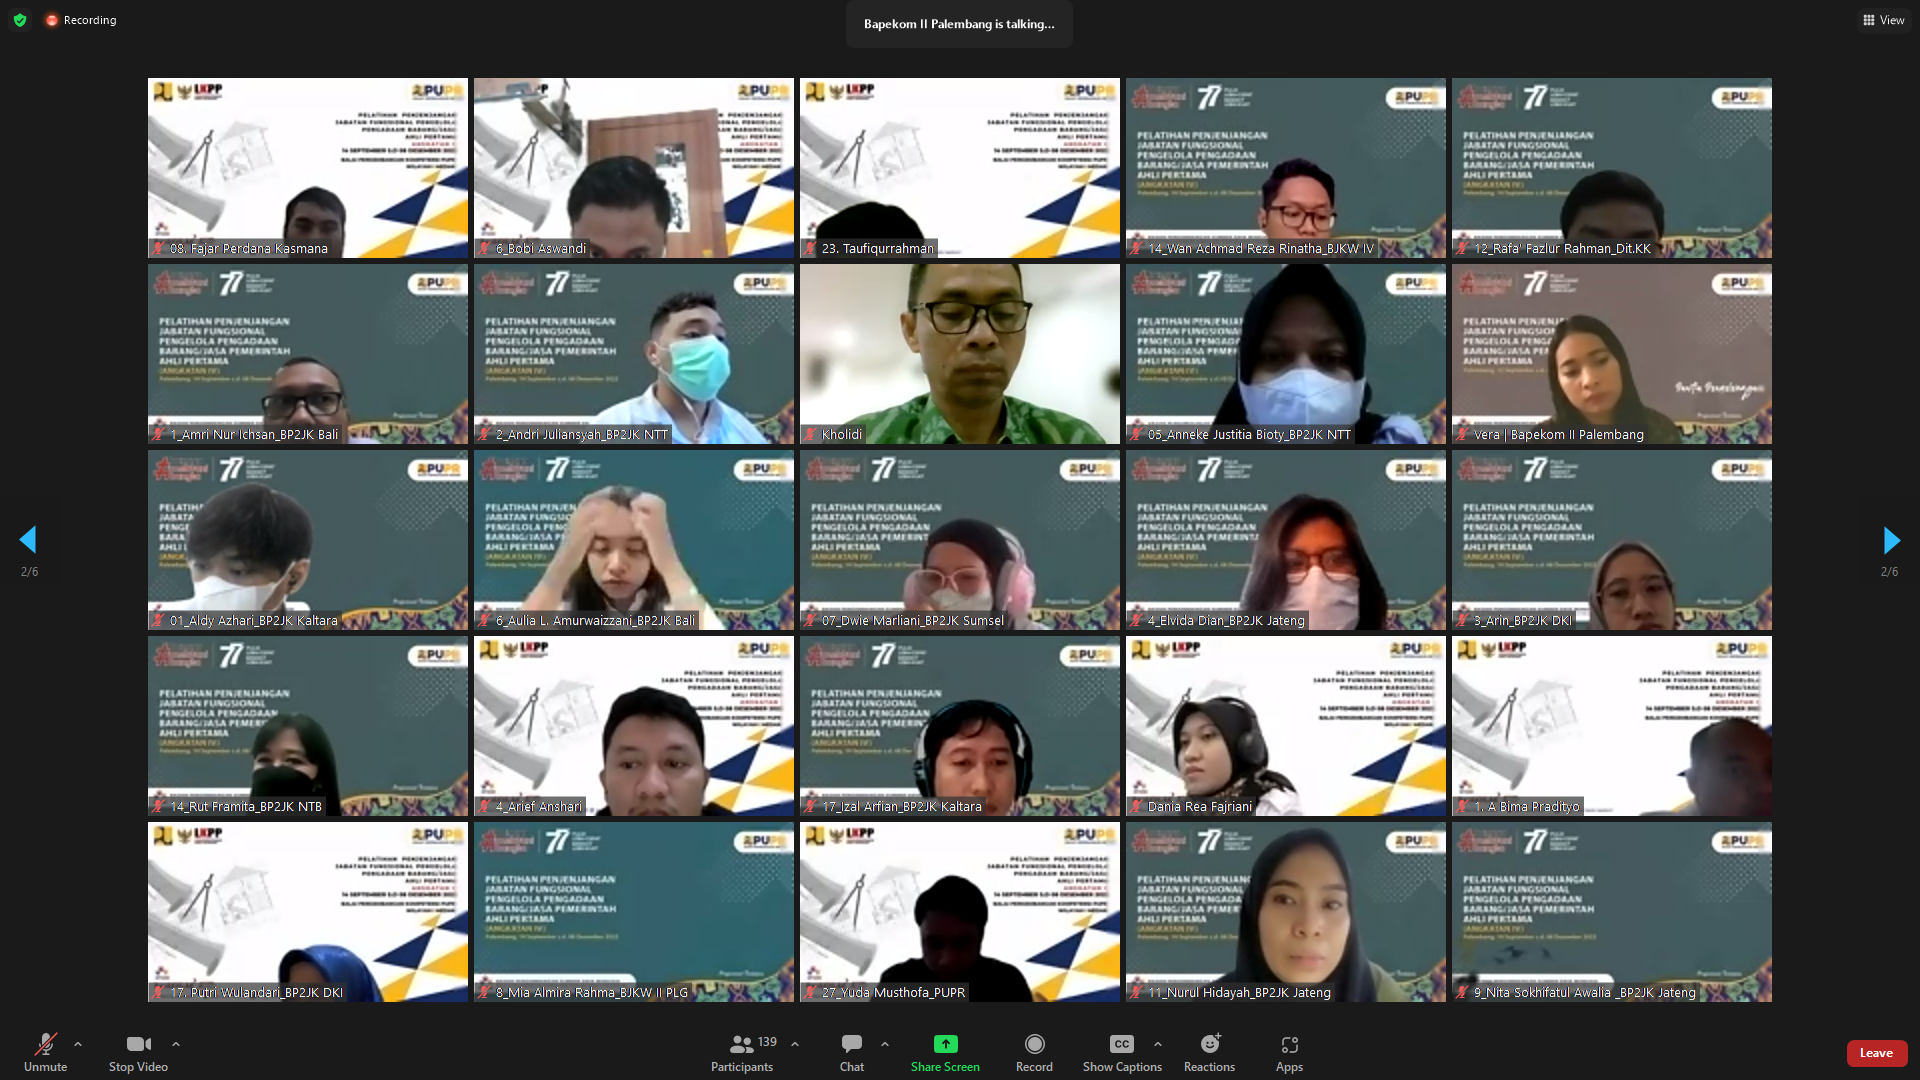1920x1080 pixels.
Task: Click the Unmute microphone icon
Action: pos(45,1044)
